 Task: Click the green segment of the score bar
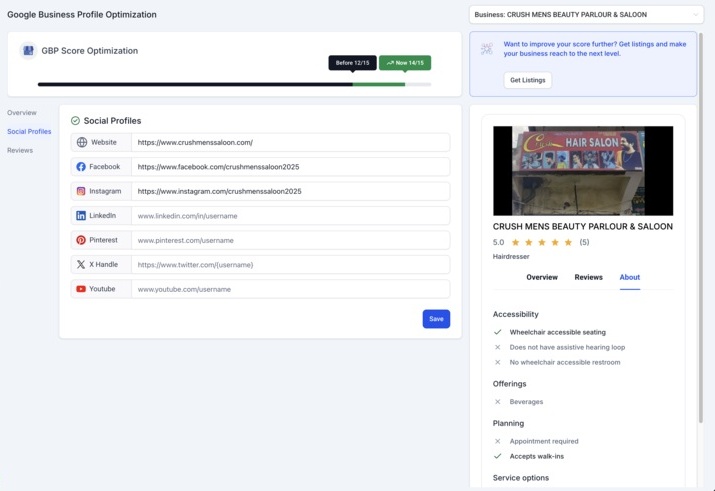point(379,84)
